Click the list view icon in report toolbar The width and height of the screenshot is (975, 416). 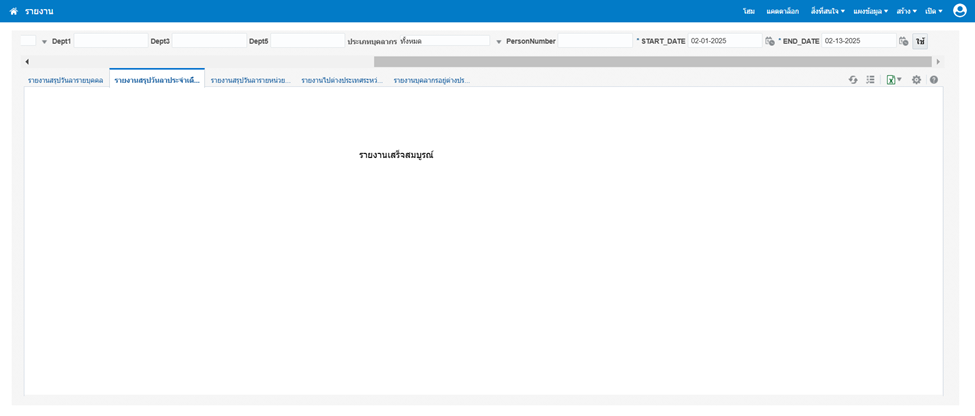tap(870, 80)
